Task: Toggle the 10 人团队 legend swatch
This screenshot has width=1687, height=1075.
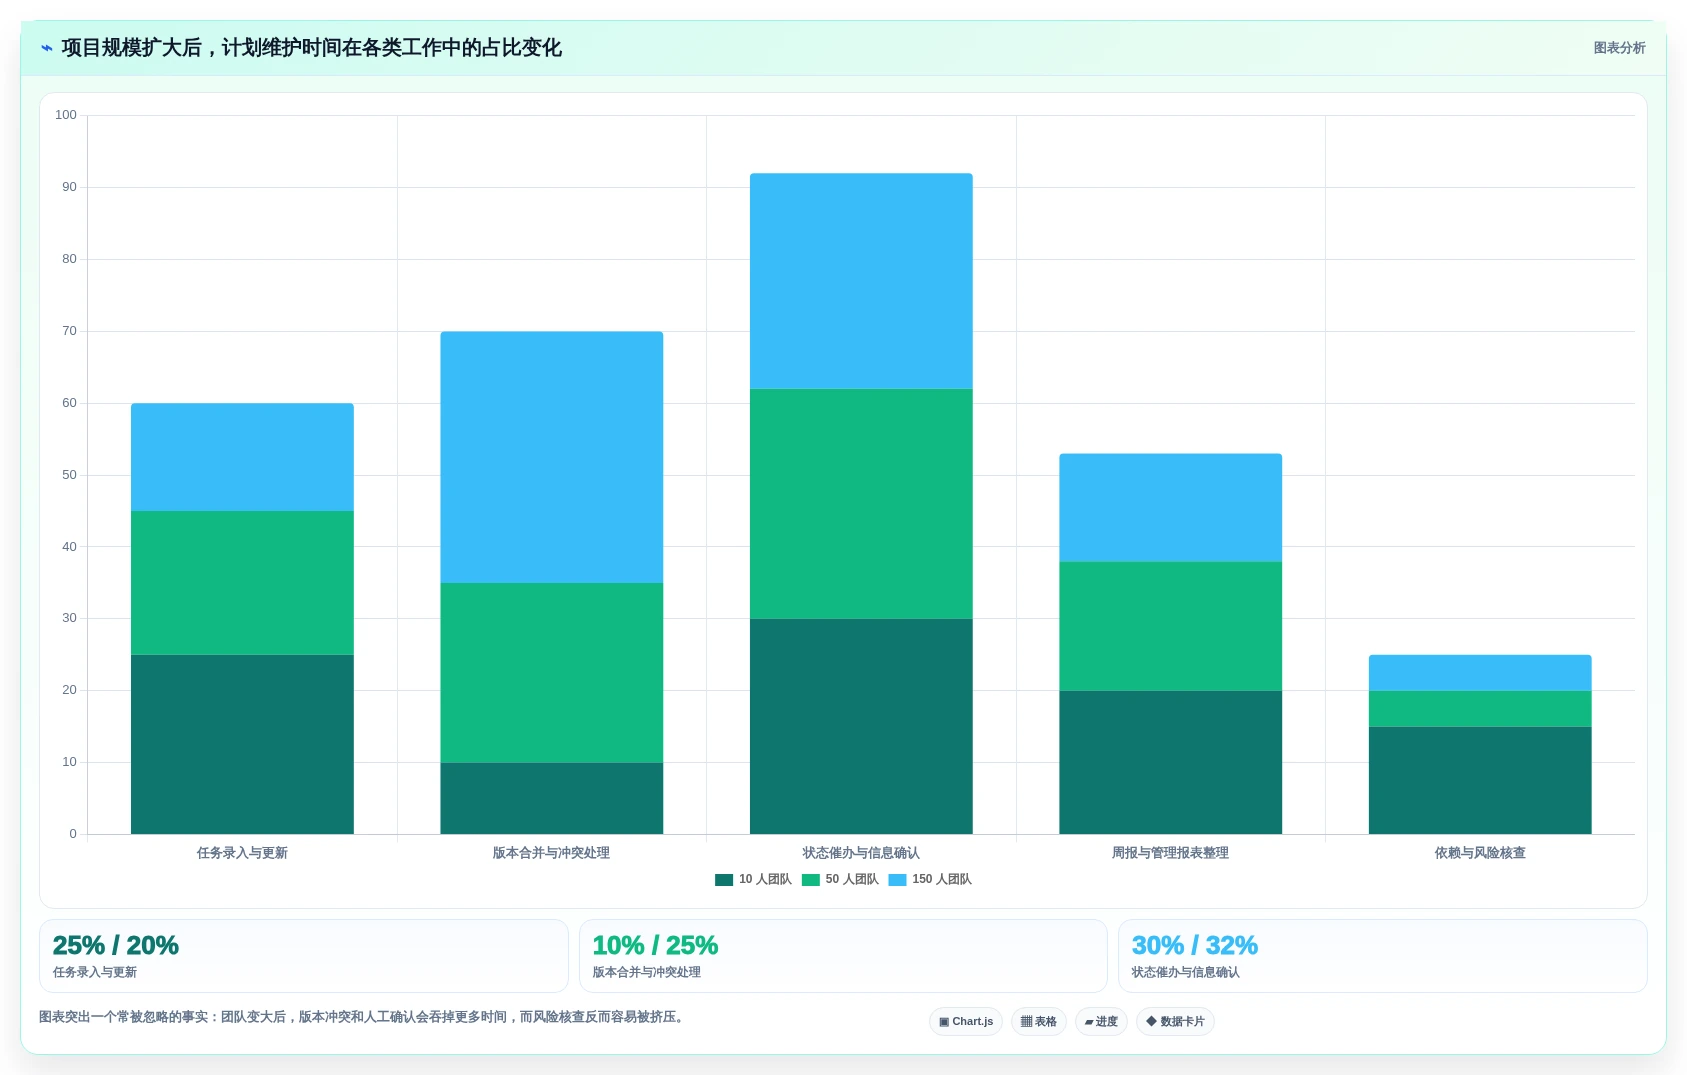Action: click(x=724, y=880)
